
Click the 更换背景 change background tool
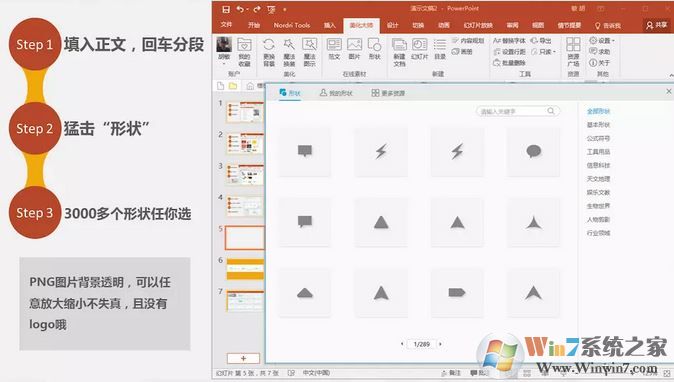click(x=269, y=52)
